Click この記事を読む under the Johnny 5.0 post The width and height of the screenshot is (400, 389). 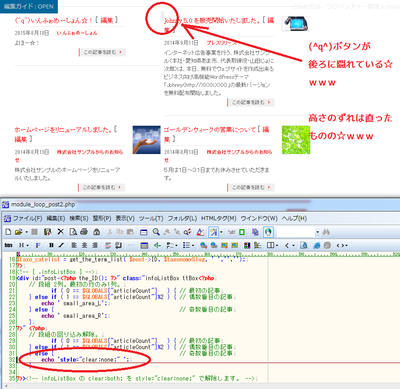pyautogui.click(x=251, y=102)
